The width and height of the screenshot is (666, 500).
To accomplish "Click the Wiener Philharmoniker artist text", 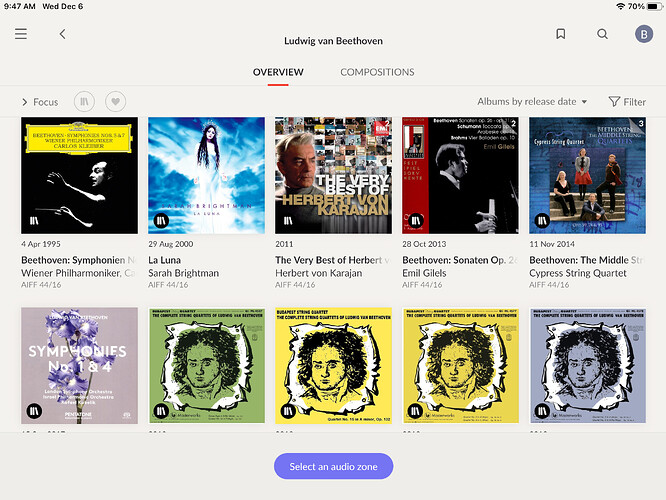I will [79, 273].
